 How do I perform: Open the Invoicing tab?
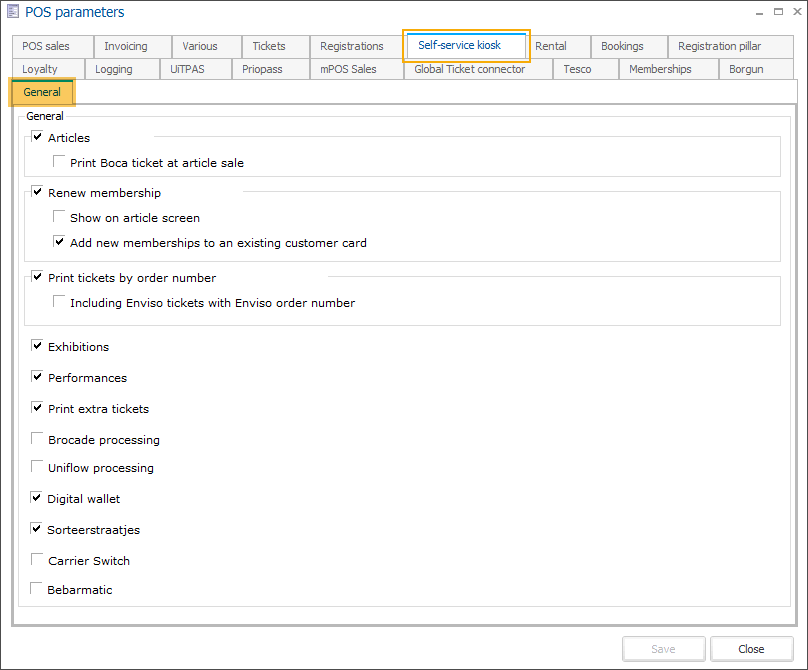point(126,46)
